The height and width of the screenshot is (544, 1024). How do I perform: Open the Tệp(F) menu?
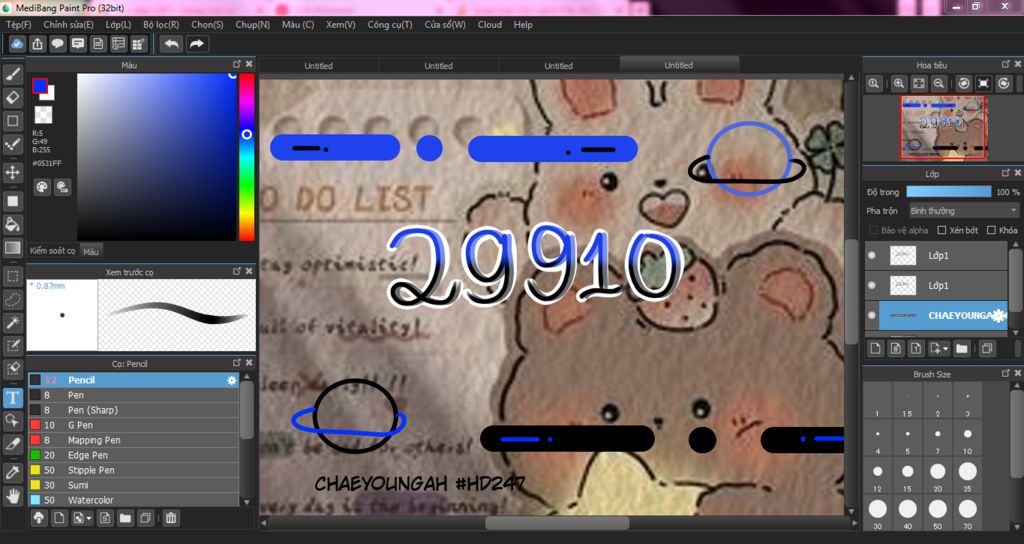pyautogui.click(x=19, y=25)
